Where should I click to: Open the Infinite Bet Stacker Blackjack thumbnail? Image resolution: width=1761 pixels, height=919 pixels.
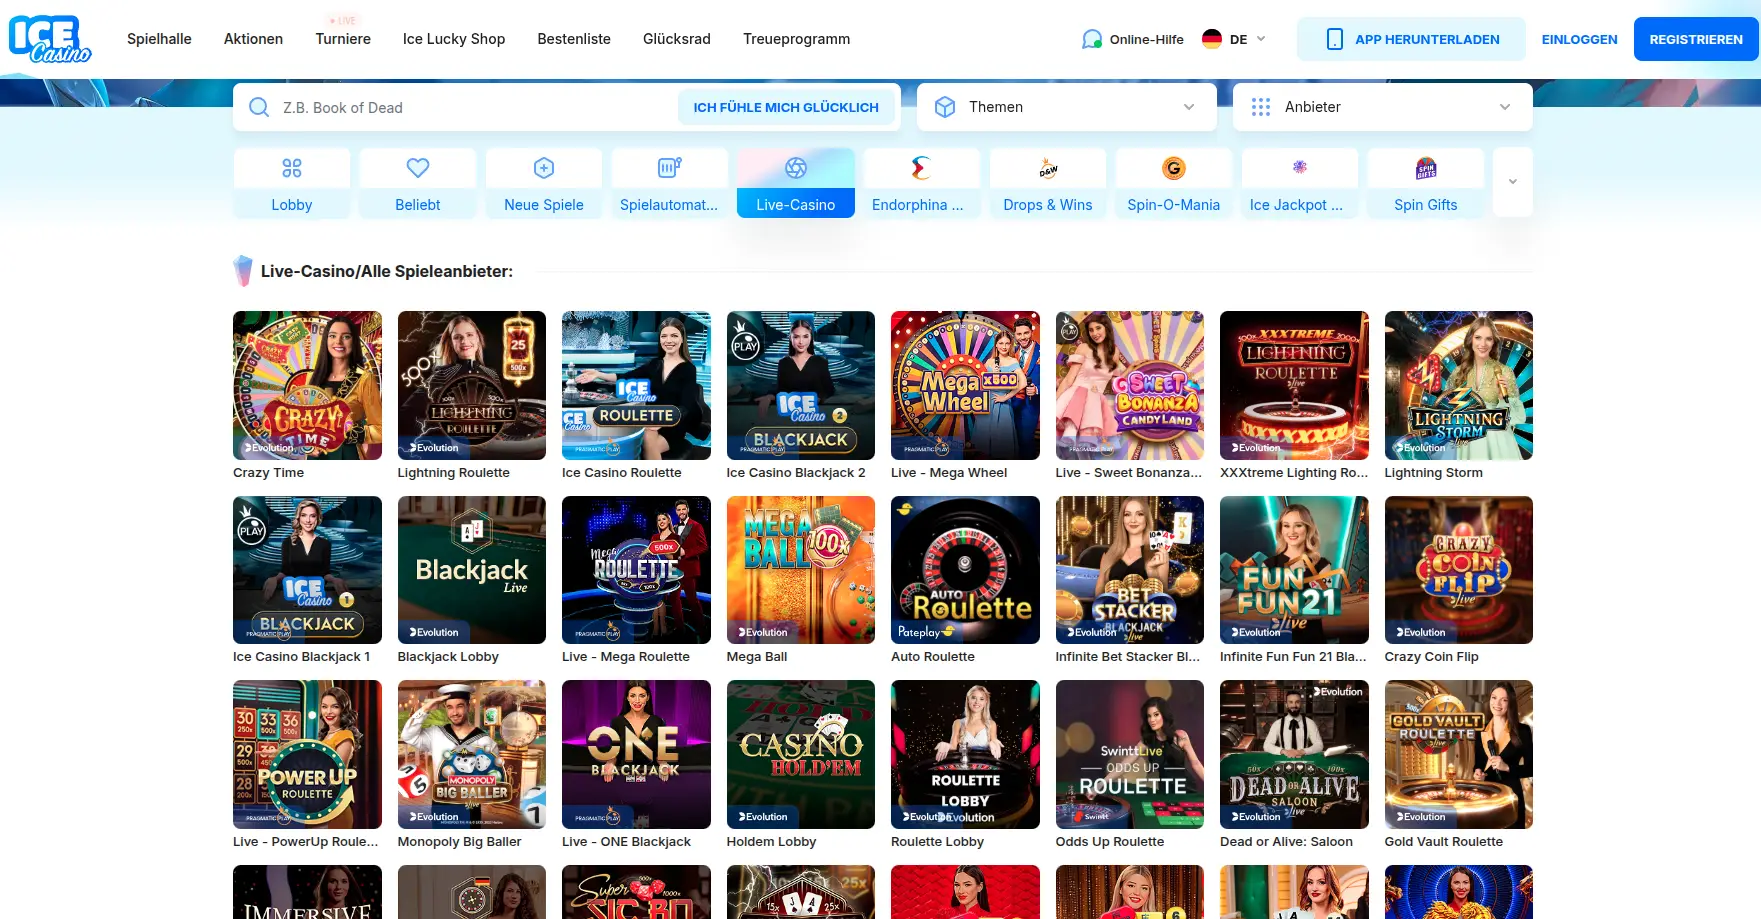pyautogui.click(x=1130, y=570)
